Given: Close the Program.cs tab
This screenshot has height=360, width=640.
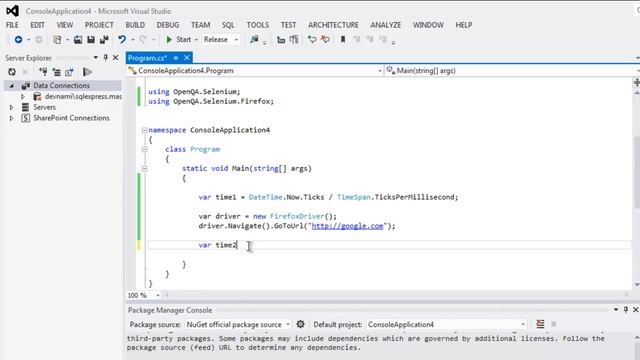Looking at the screenshot, I should (x=187, y=58).
